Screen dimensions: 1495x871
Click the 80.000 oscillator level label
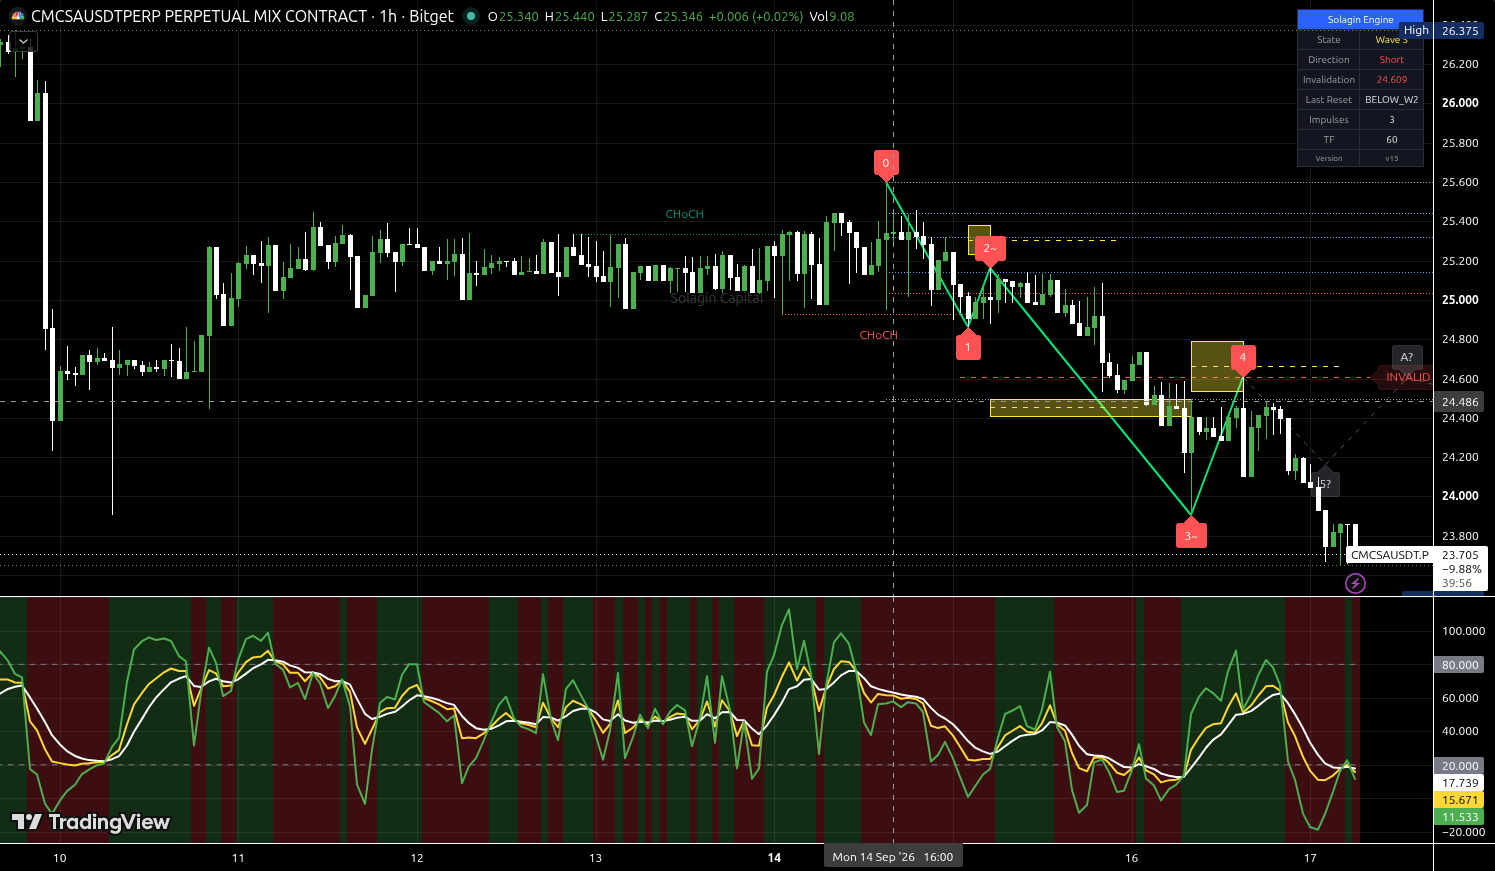tap(1460, 665)
